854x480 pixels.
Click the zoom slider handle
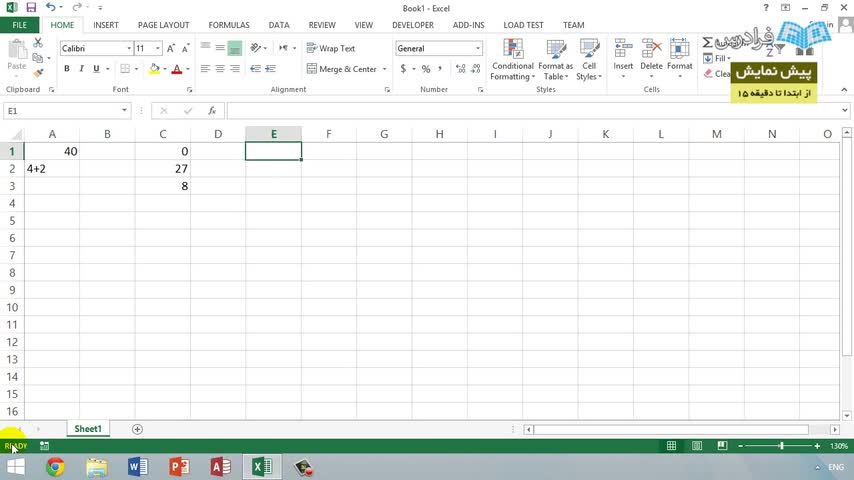[781, 446]
